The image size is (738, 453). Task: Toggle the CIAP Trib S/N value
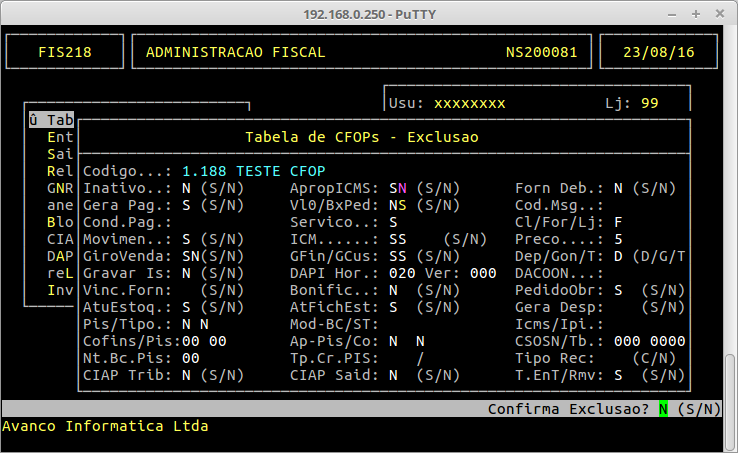(x=186, y=375)
